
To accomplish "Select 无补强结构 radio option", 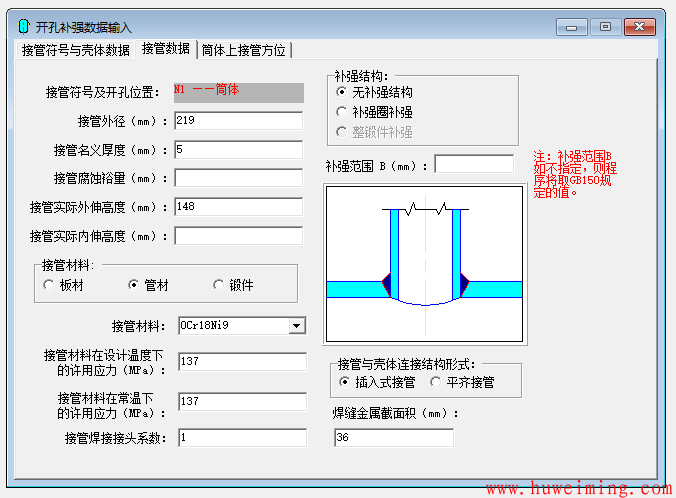I will 343,92.
